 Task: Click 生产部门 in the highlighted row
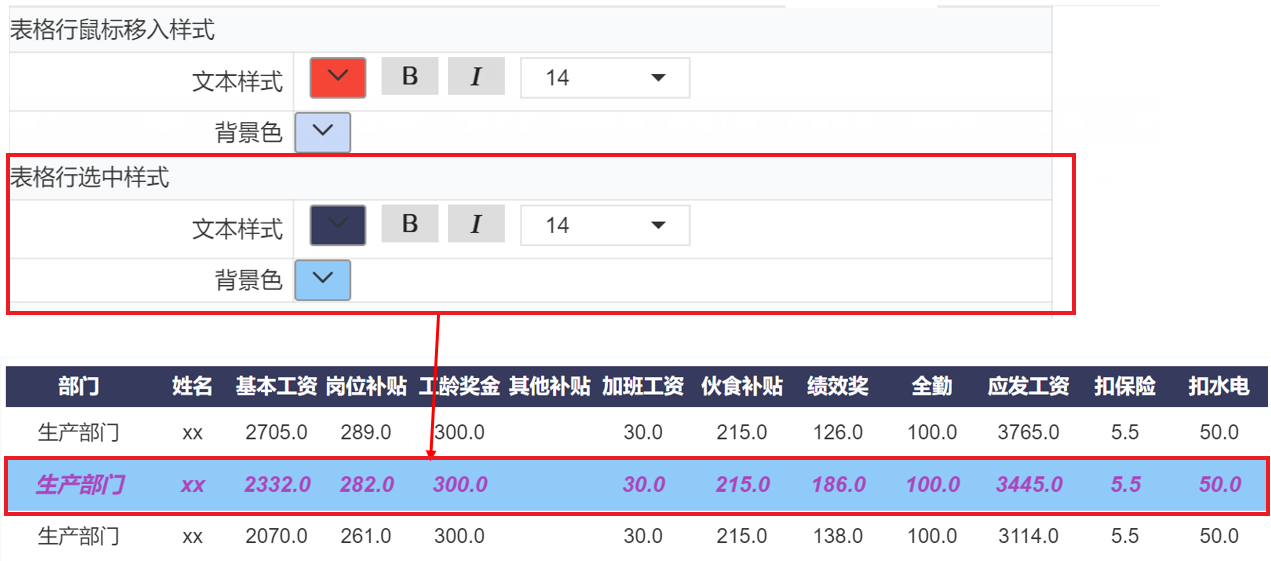click(x=79, y=485)
